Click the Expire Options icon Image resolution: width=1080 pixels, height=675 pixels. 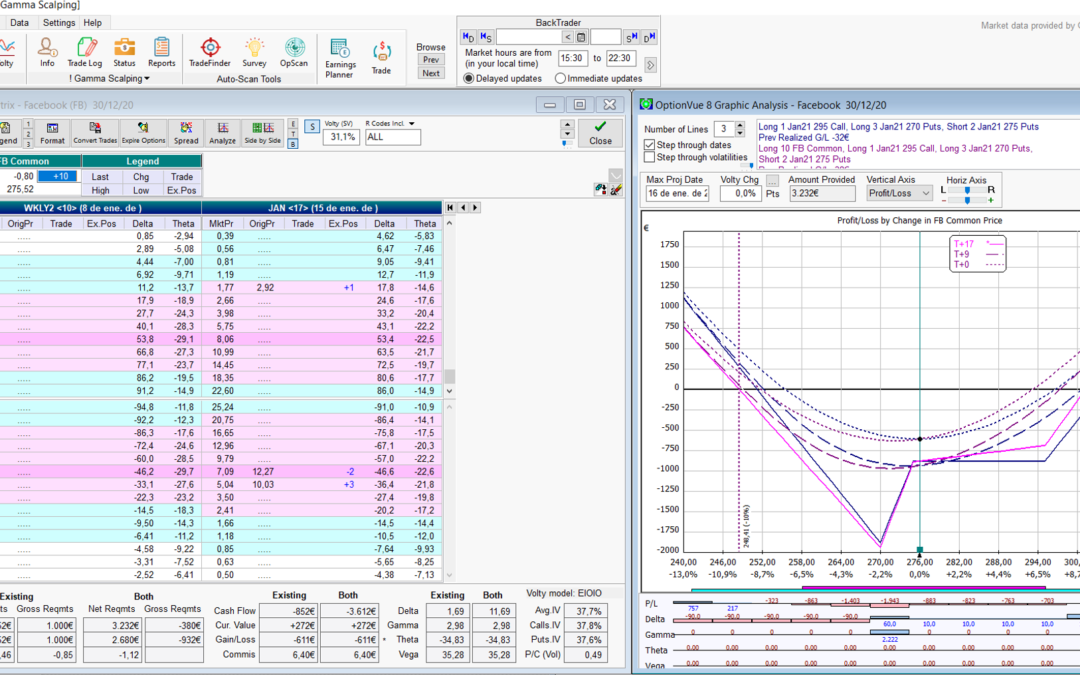pyautogui.click(x=143, y=133)
